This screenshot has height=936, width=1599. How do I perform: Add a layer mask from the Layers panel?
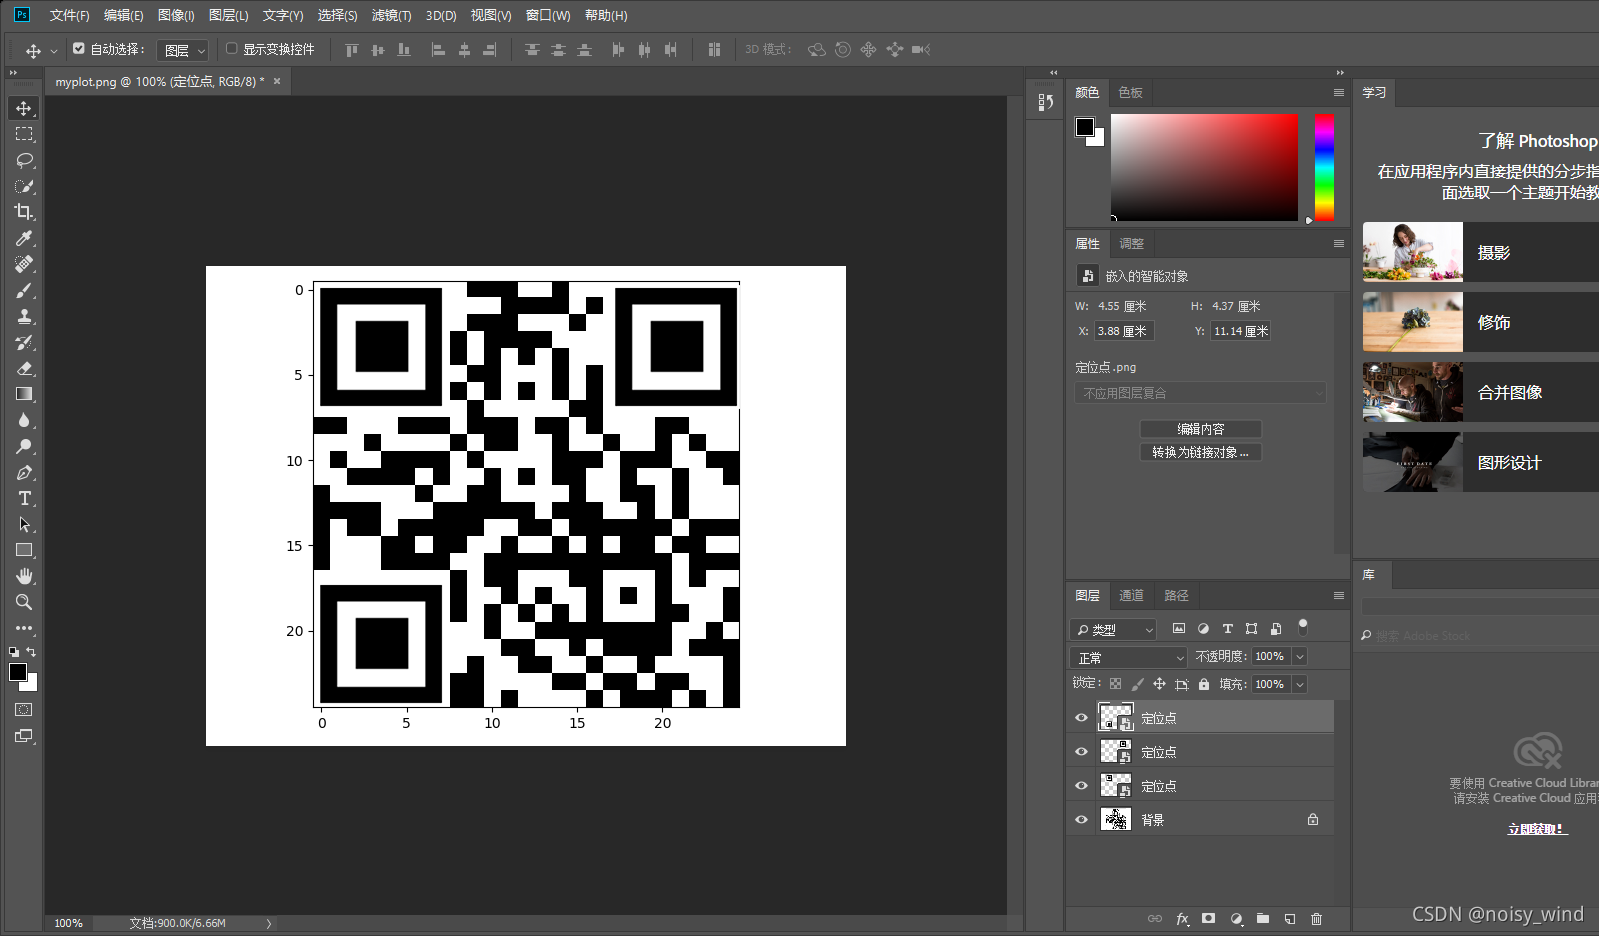pos(1208,918)
